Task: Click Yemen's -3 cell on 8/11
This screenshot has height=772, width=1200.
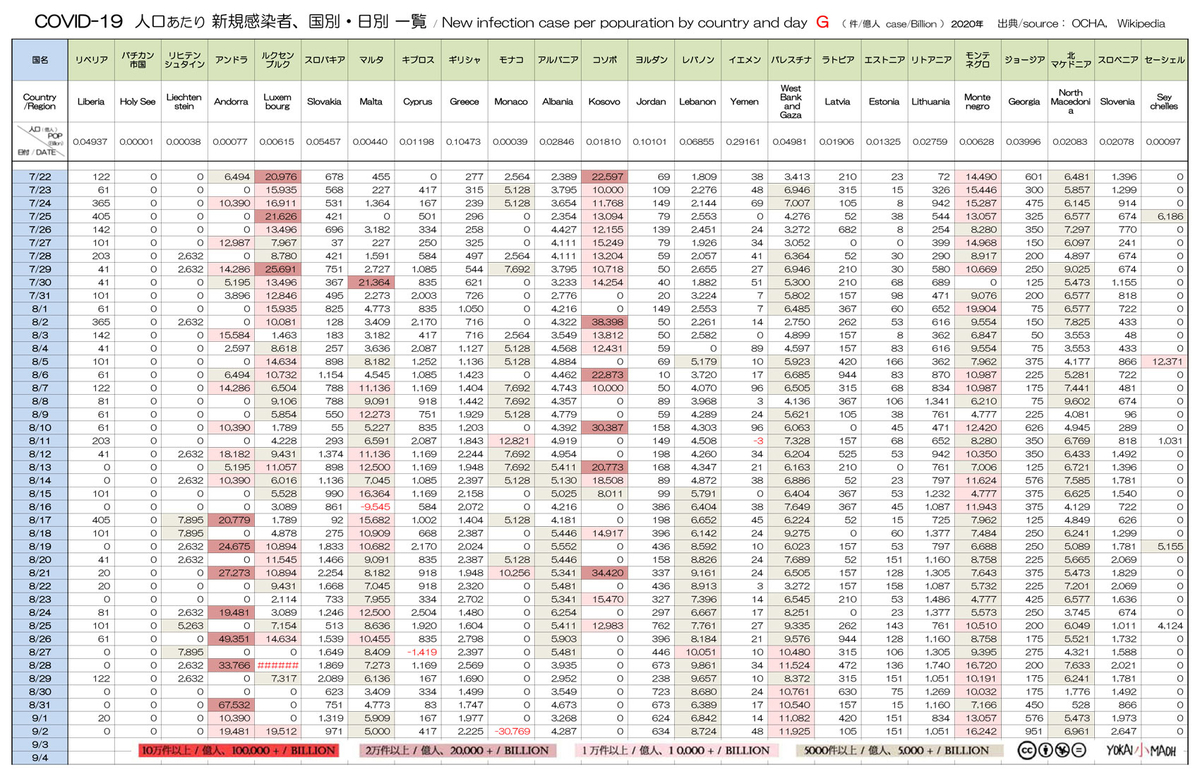Action: pyautogui.click(x=744, y=440)
